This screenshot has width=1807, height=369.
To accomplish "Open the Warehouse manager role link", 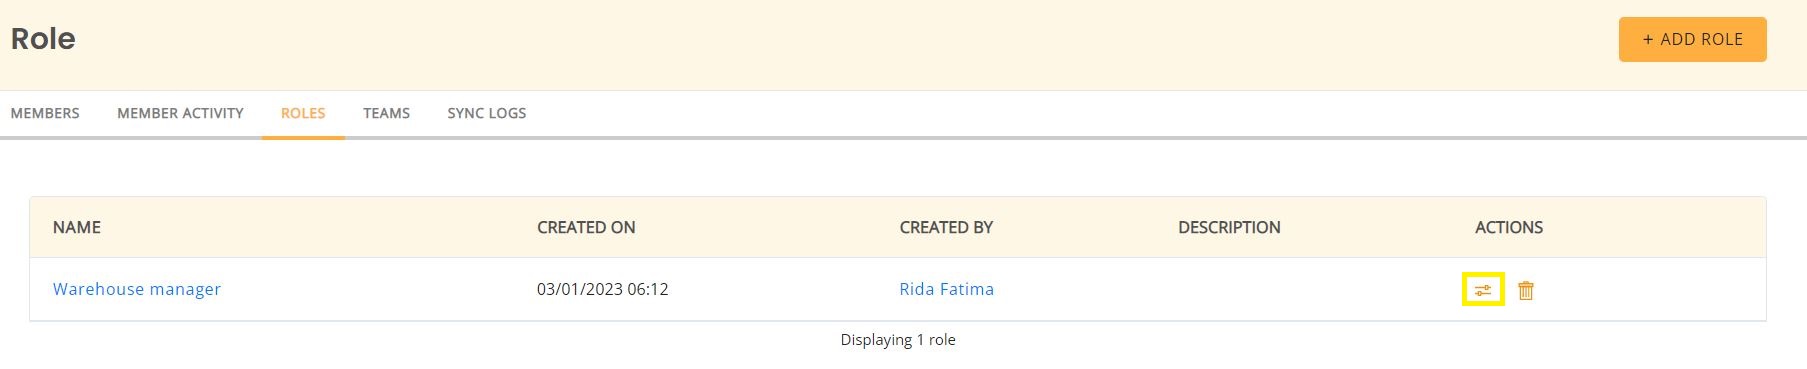I will 137,289.
